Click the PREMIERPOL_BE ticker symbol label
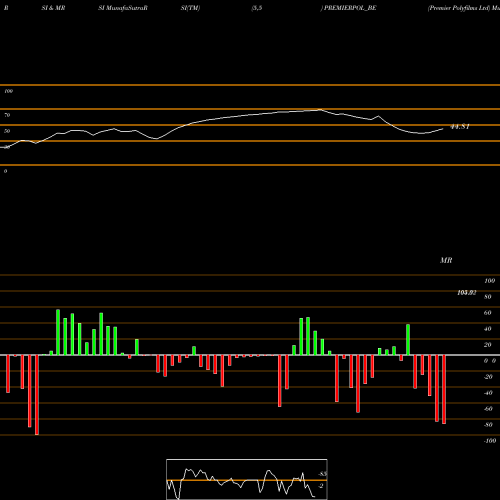This screenshot has height=500, width=500. click(350, 8)
